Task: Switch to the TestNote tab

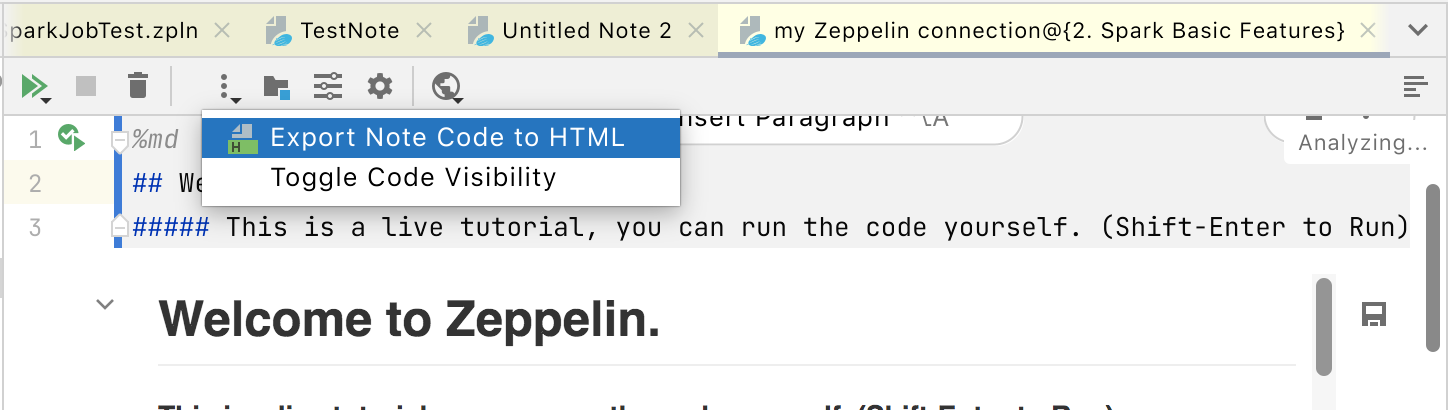Action: 347,31
